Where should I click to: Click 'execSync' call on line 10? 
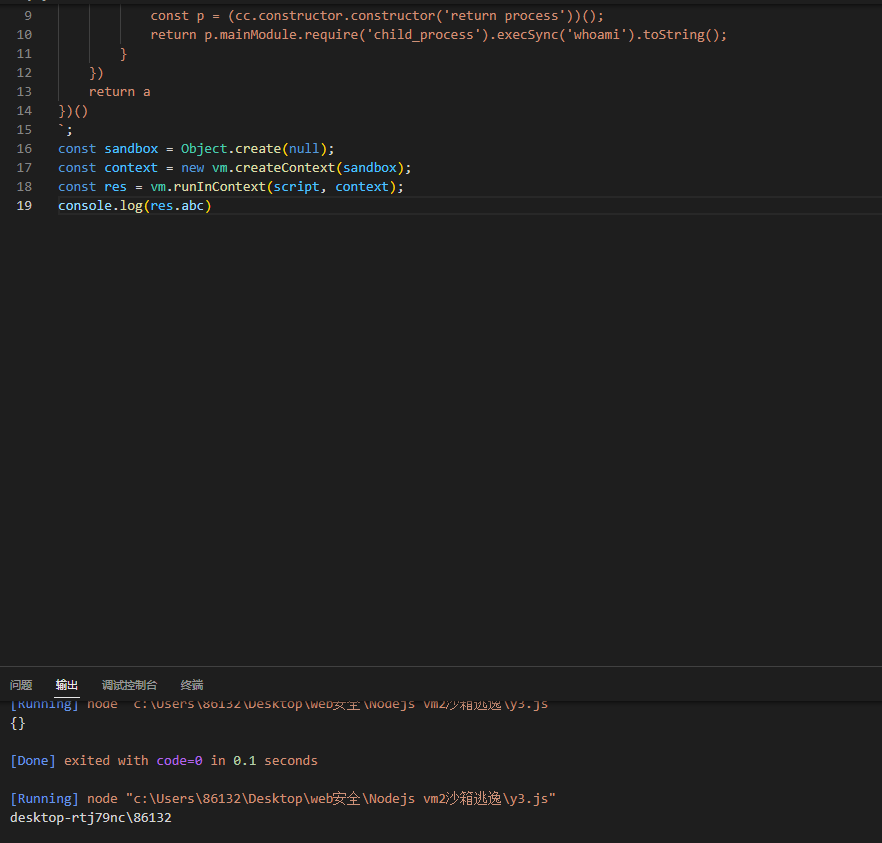click(528, 35)
